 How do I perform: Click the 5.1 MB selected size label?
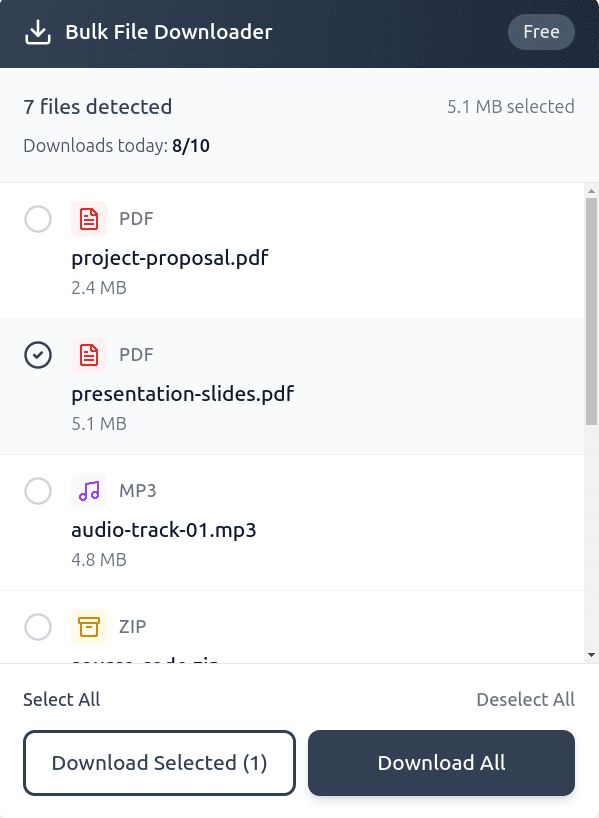511,106
